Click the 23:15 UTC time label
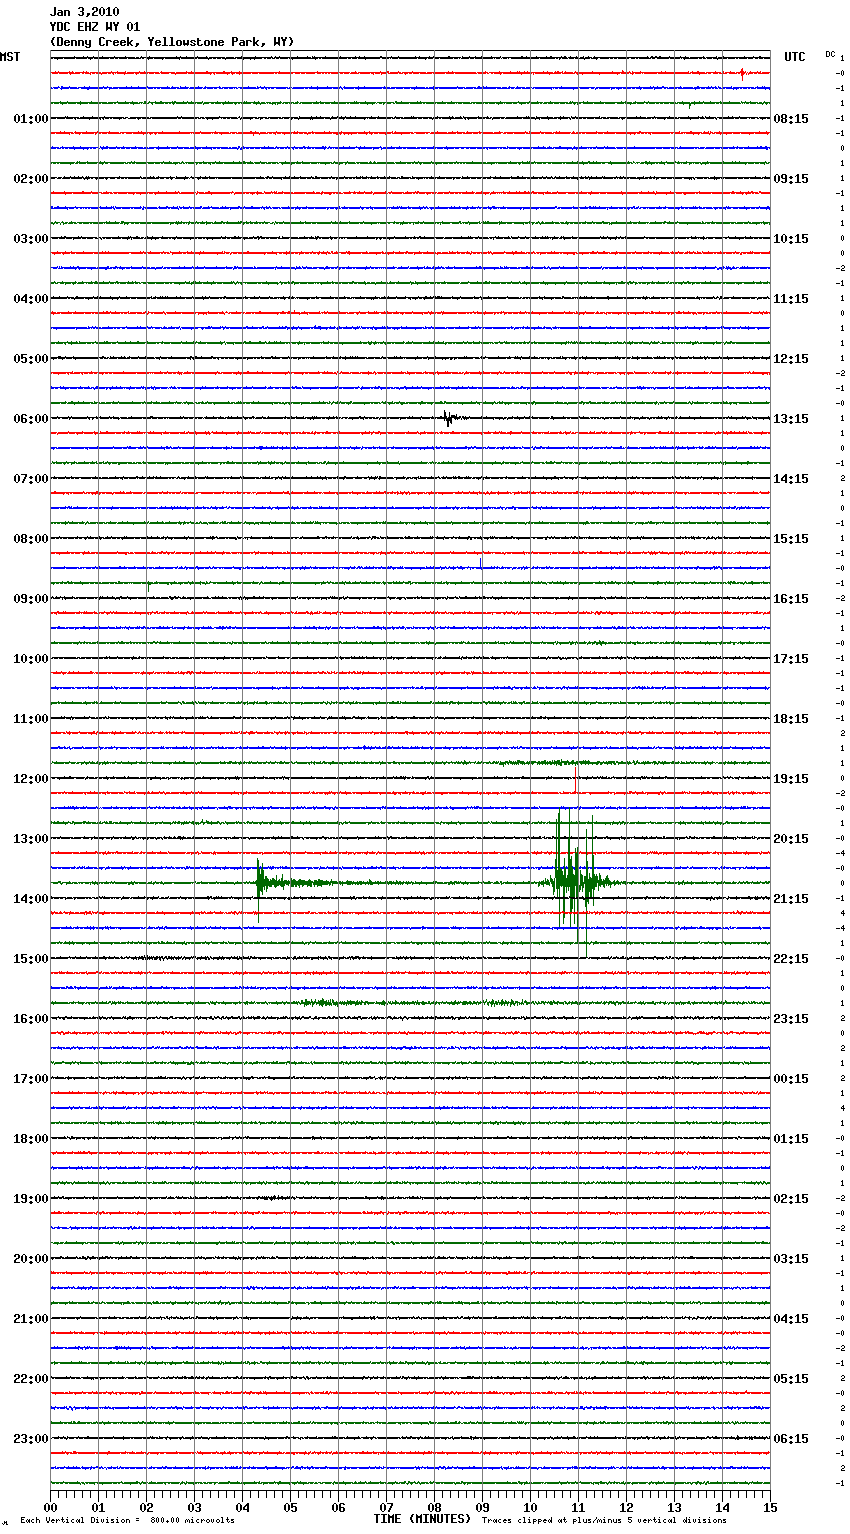The width and height of the screenshot is (850, 1534). pyautogui.click(x=791, y=1019)
